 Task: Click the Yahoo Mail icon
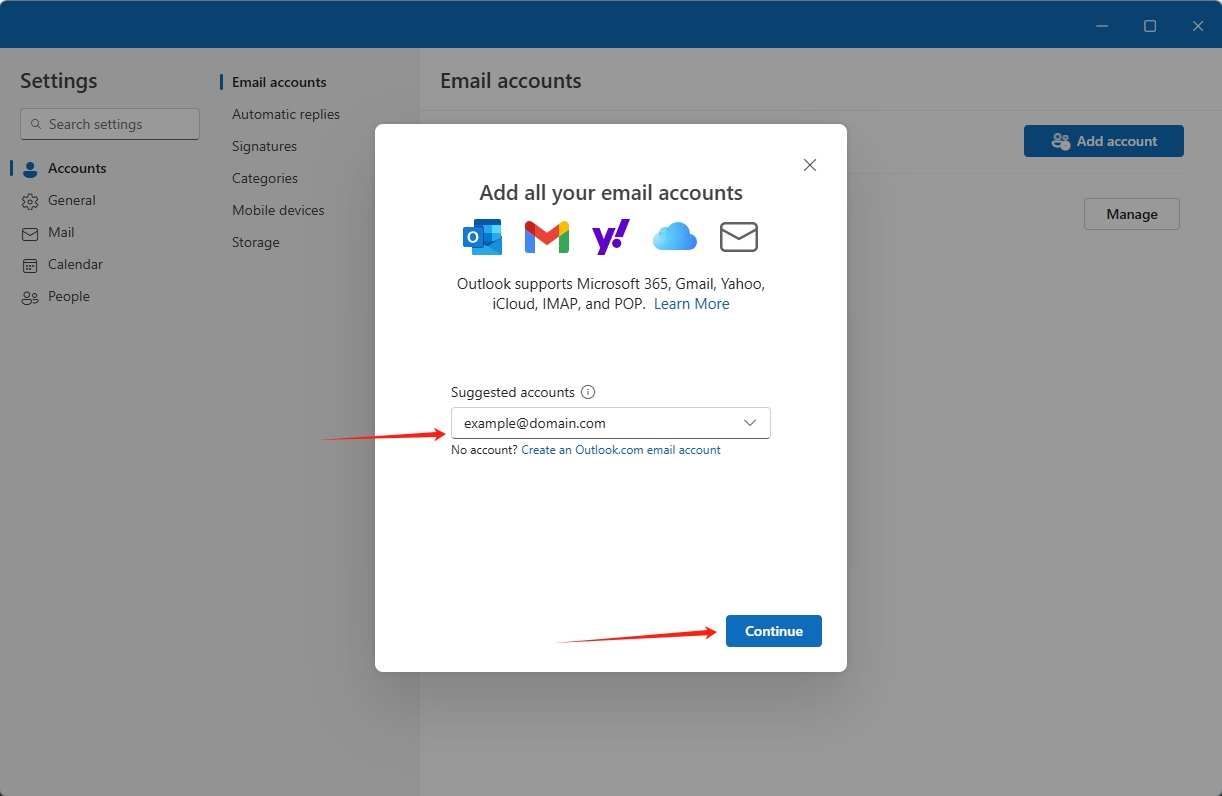[610, 236]
